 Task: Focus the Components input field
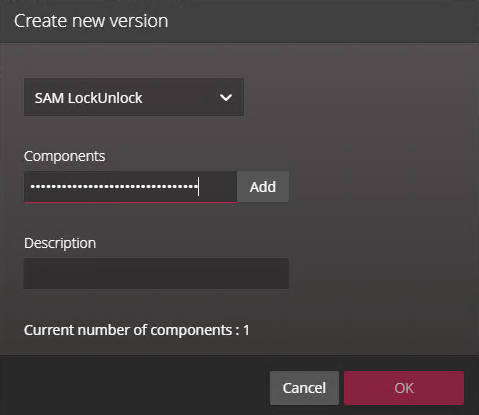click(x=130, y=187)
